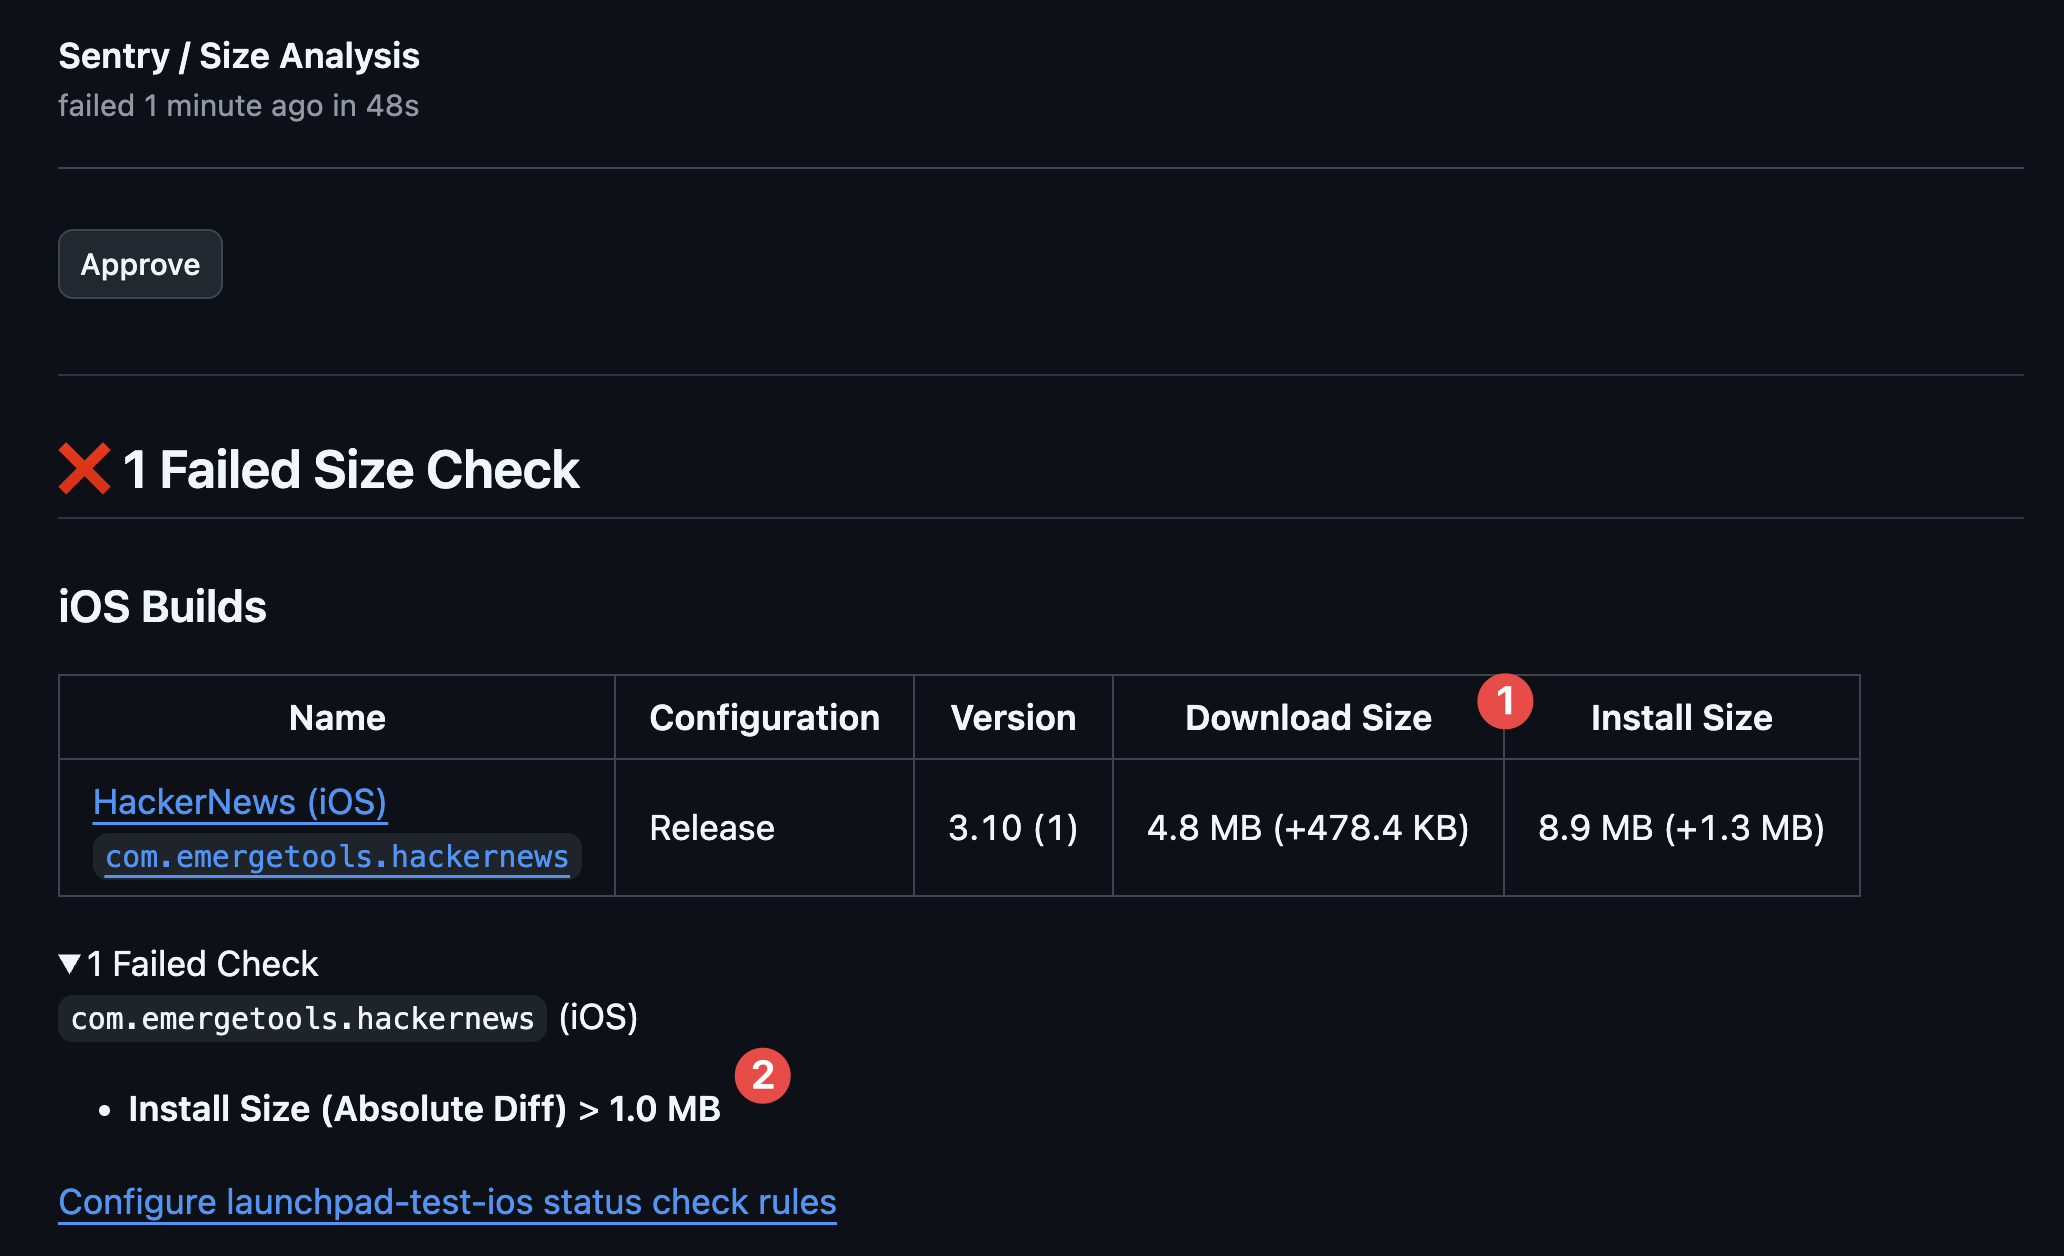This screenshot has height=1256, width=2064.
Task: Click the Sentry / Size Analysis title
Action: pyautogui.click(x=239, y=56)
